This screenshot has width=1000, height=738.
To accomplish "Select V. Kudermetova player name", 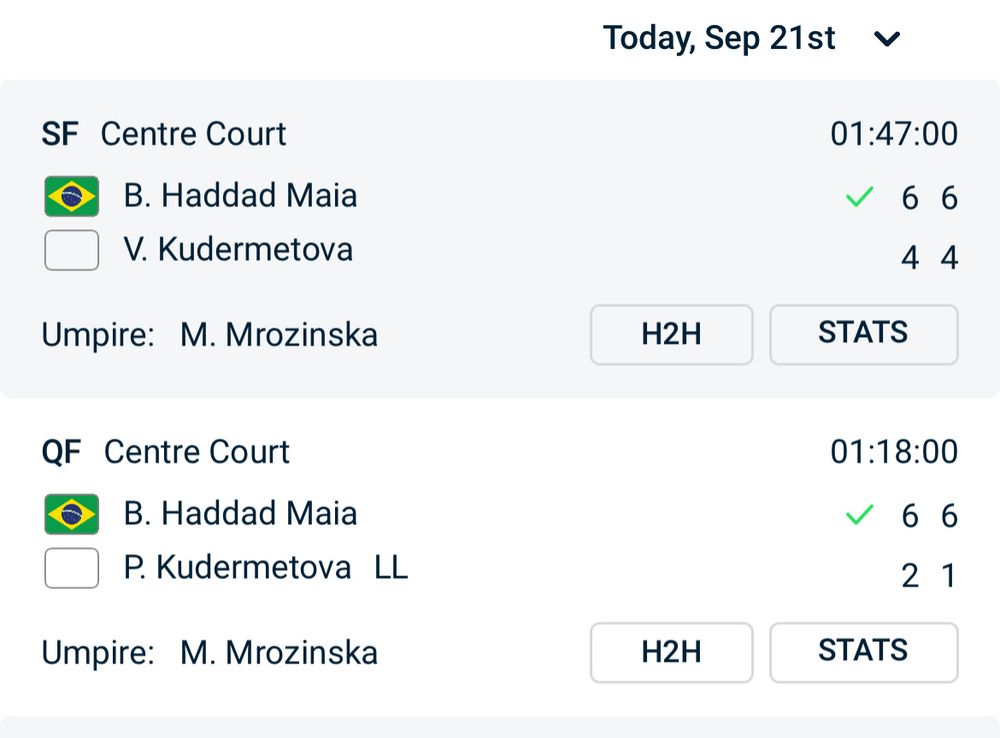I will pos(238,249).
